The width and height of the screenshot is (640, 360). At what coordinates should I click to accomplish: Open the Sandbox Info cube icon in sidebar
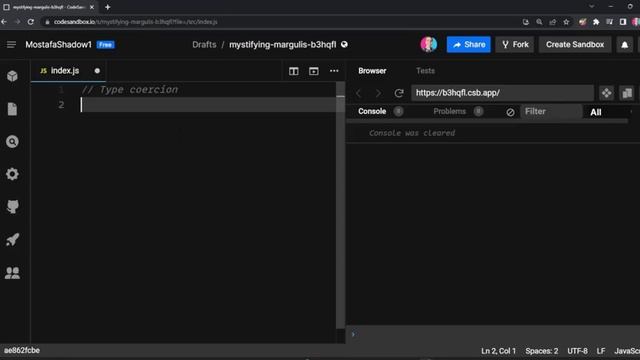12,76
